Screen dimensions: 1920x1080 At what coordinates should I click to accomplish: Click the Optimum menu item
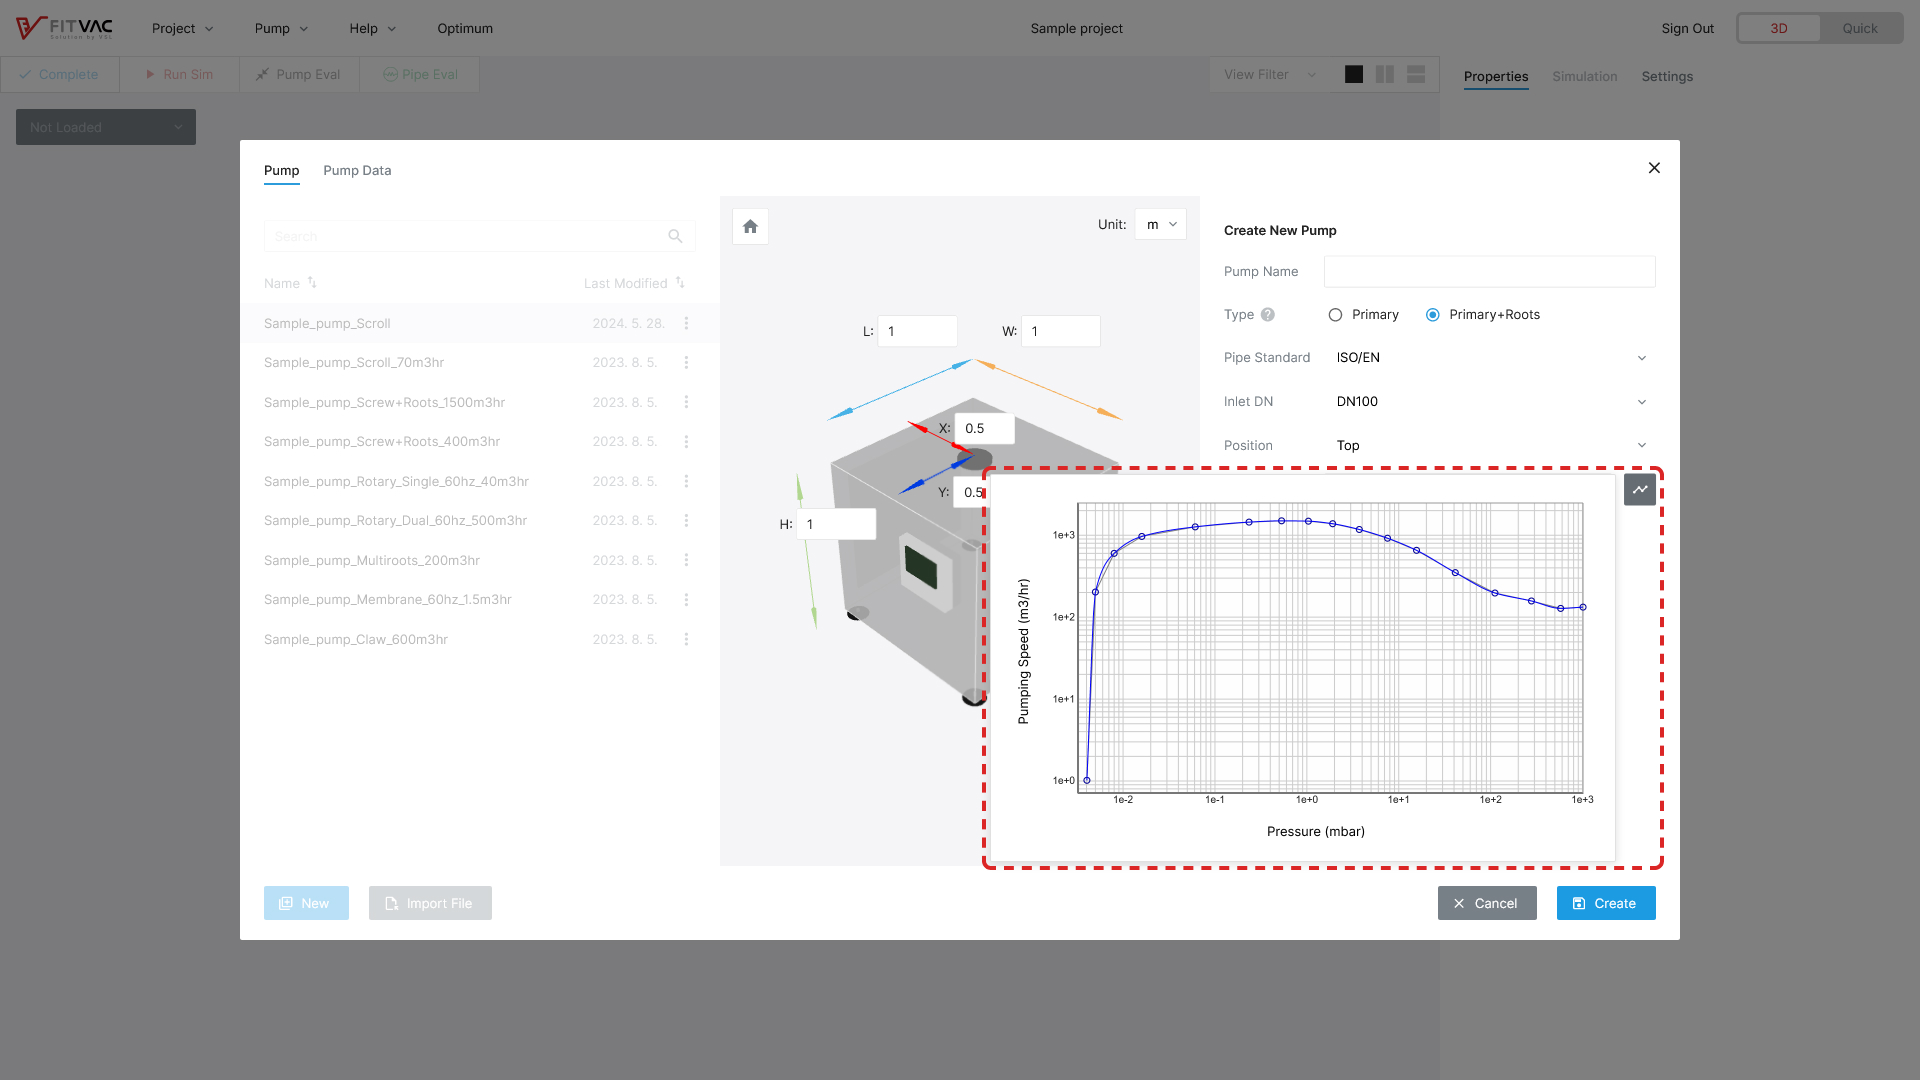click(465, 28)
